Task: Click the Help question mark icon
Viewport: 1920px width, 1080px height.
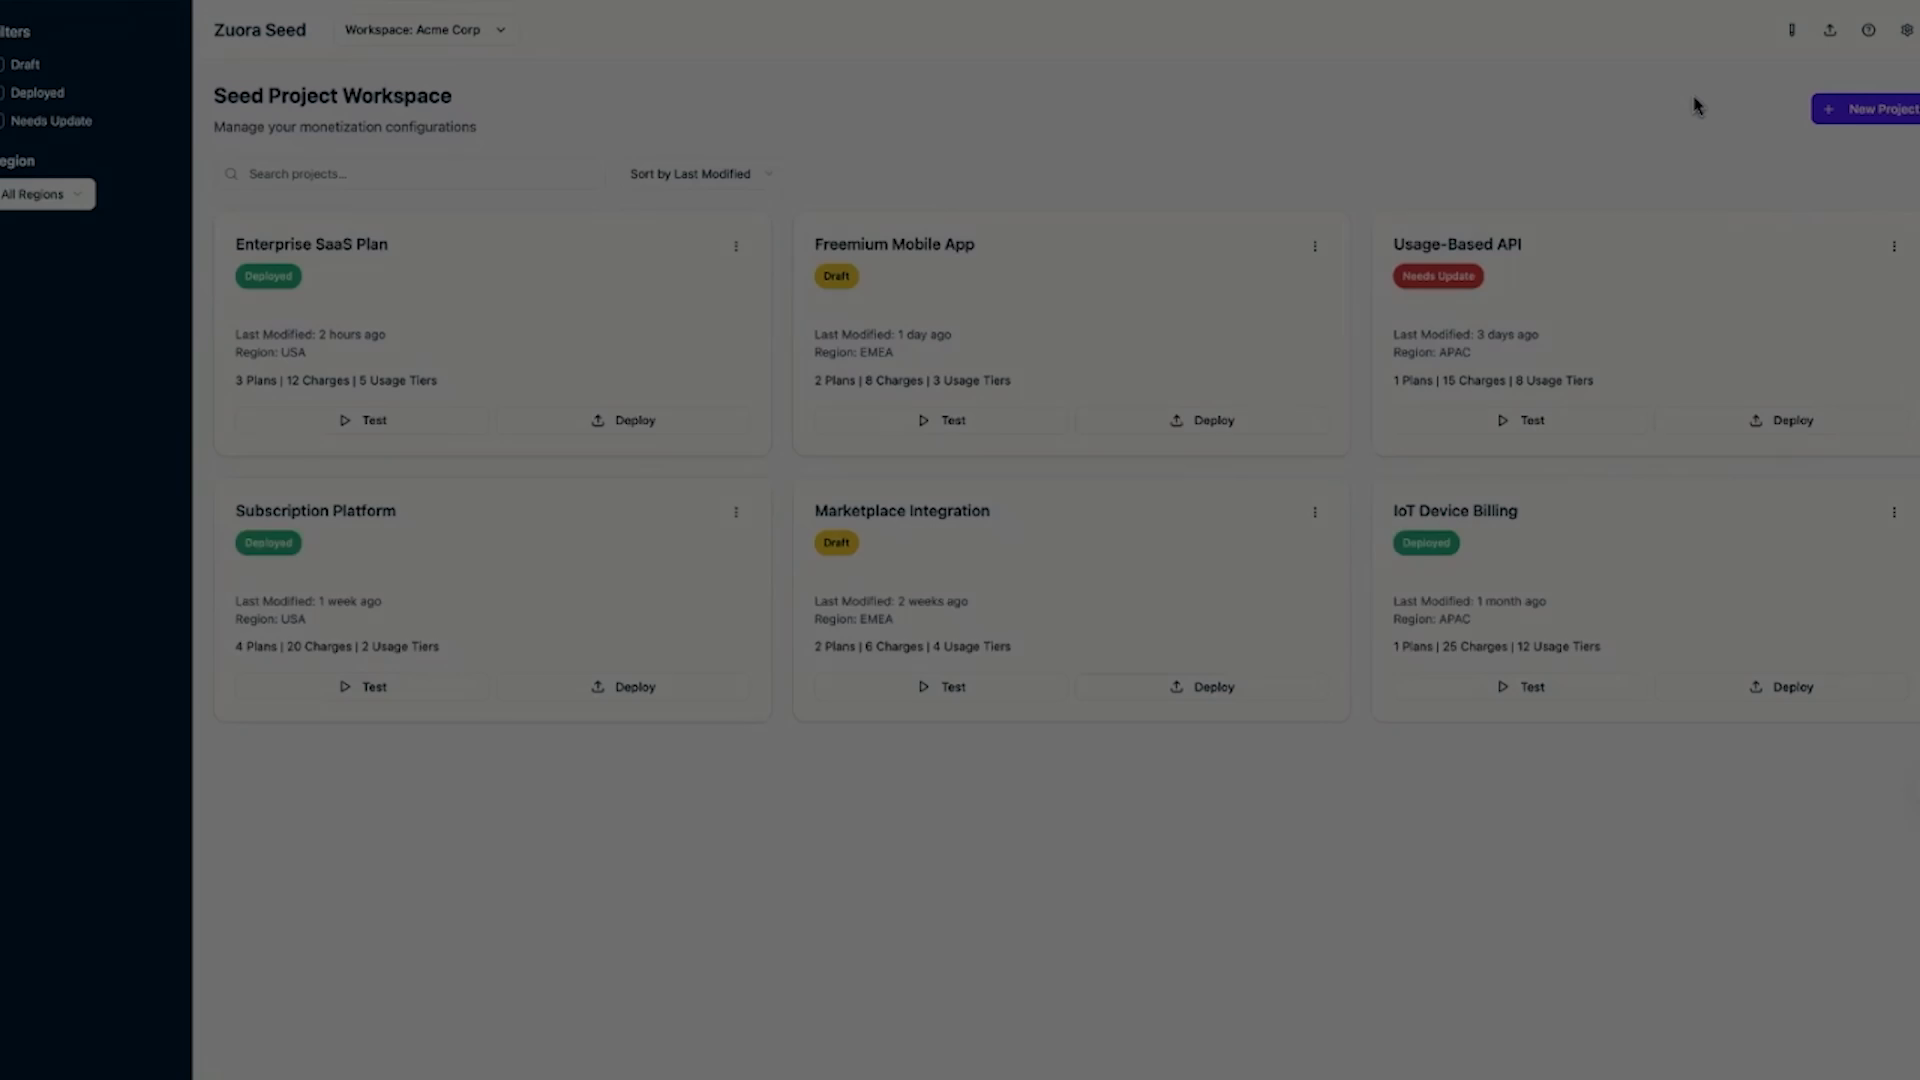Action: (1868, 30)
